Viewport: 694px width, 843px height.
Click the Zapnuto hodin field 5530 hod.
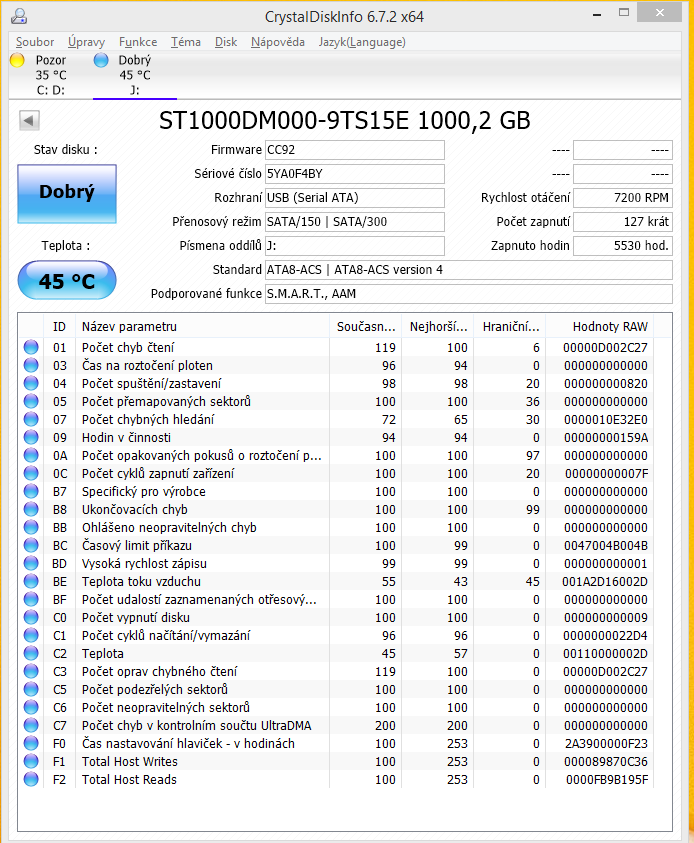tap(623, 246)
